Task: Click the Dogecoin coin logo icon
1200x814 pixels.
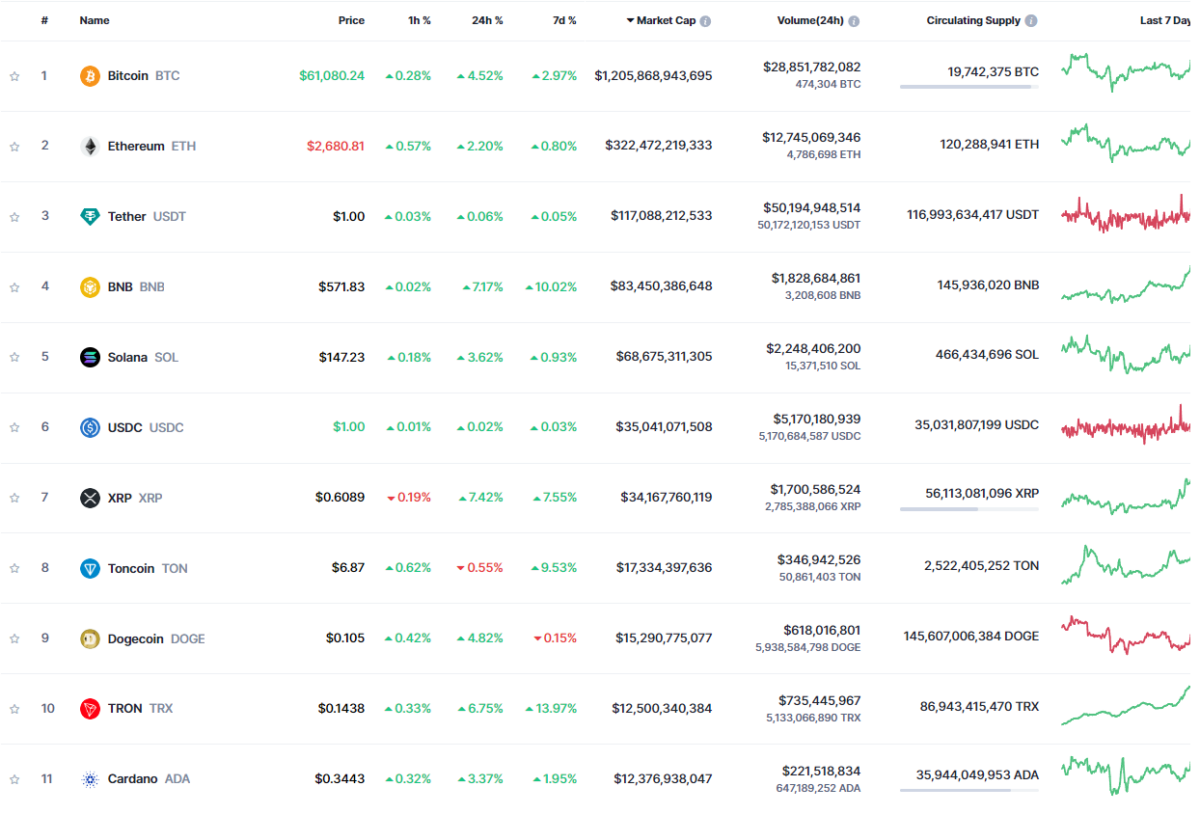Action: (90, 638)
